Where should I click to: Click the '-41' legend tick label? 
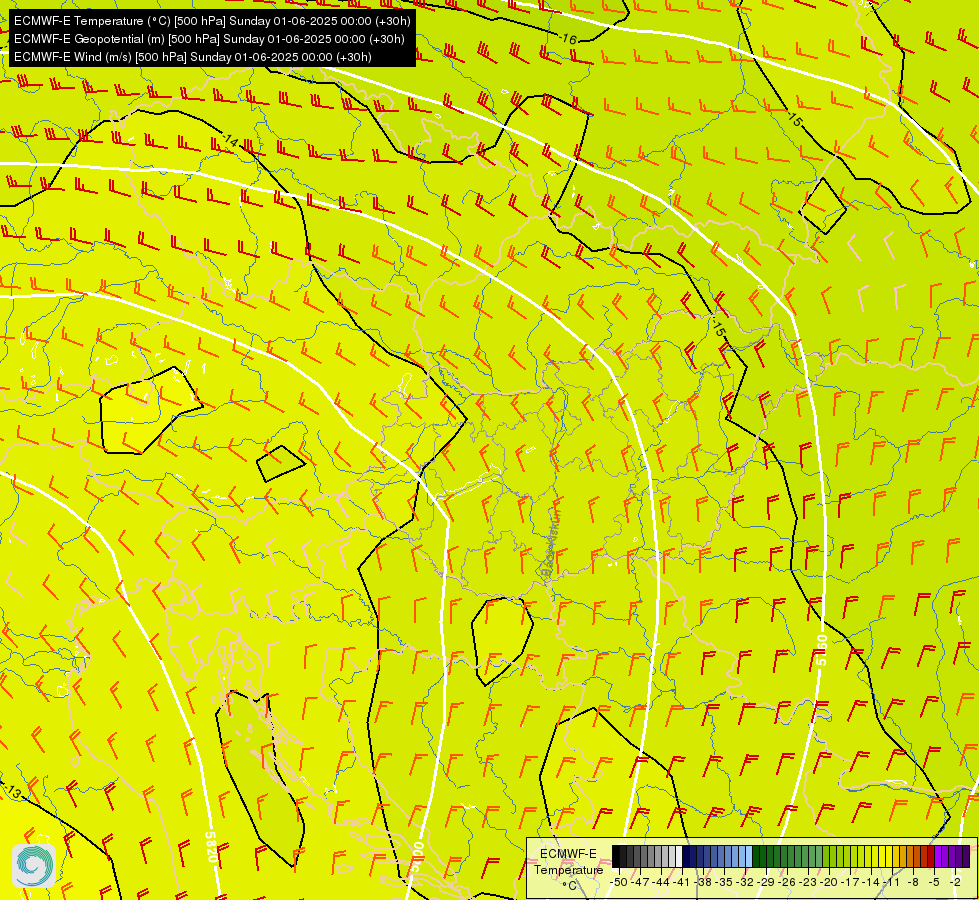tap(682, 883)
